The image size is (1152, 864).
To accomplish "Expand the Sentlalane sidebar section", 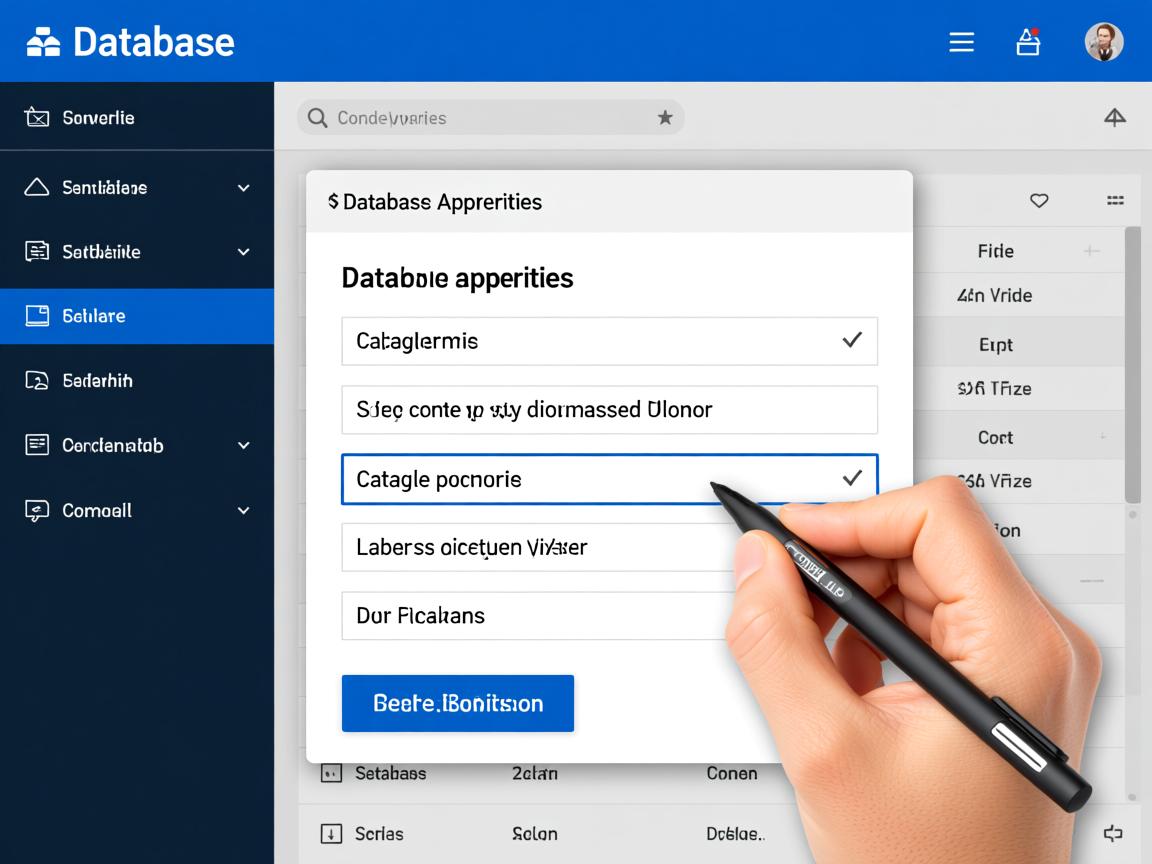I will (x=243, y=188).
